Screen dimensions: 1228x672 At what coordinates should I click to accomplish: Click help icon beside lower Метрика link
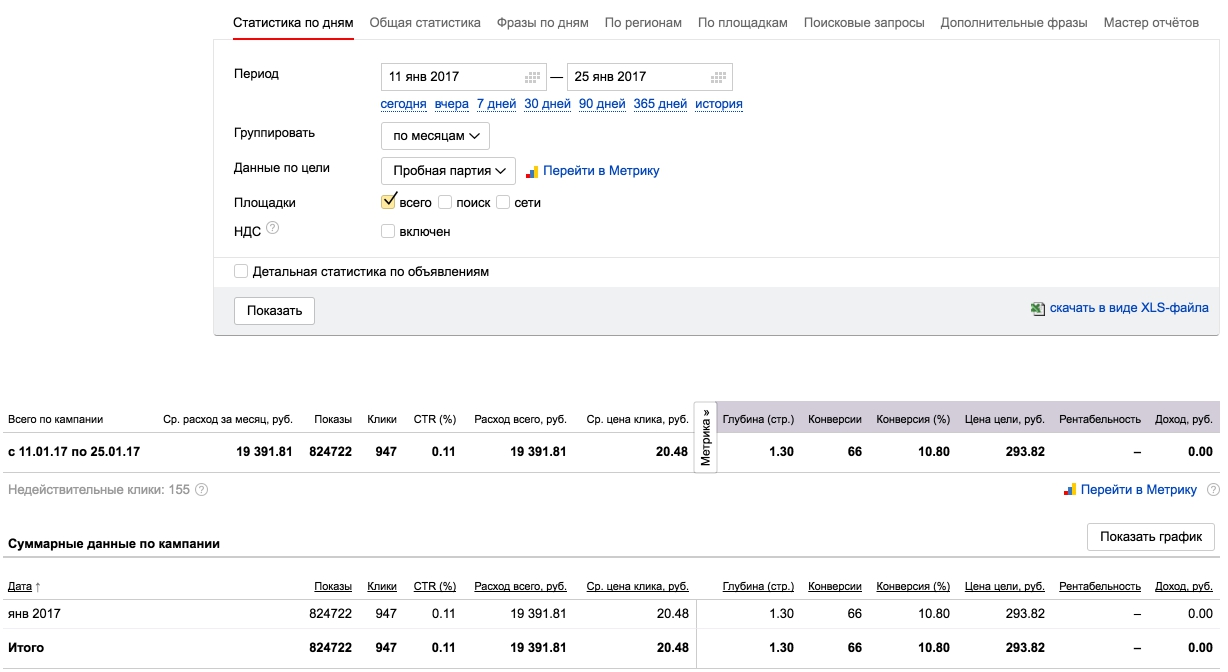(x=1213, y=490)
